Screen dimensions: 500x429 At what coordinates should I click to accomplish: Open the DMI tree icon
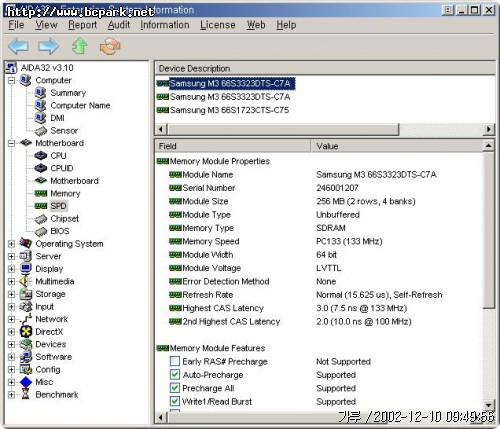pos(41,118)
